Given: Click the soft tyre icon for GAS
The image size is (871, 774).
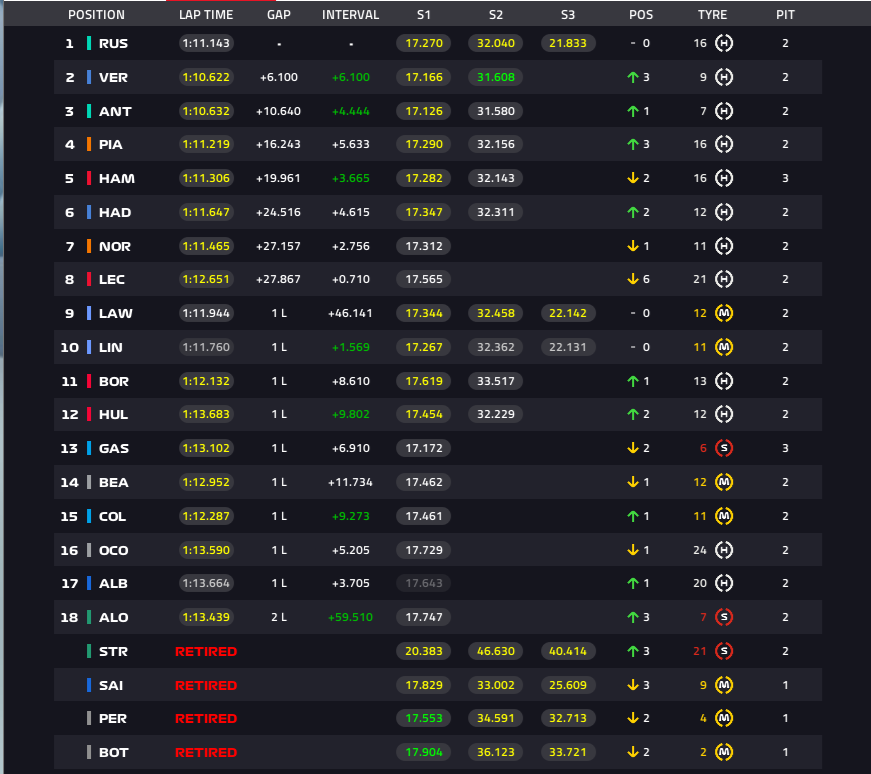Looking at the screenshot, I should point(724,448).
